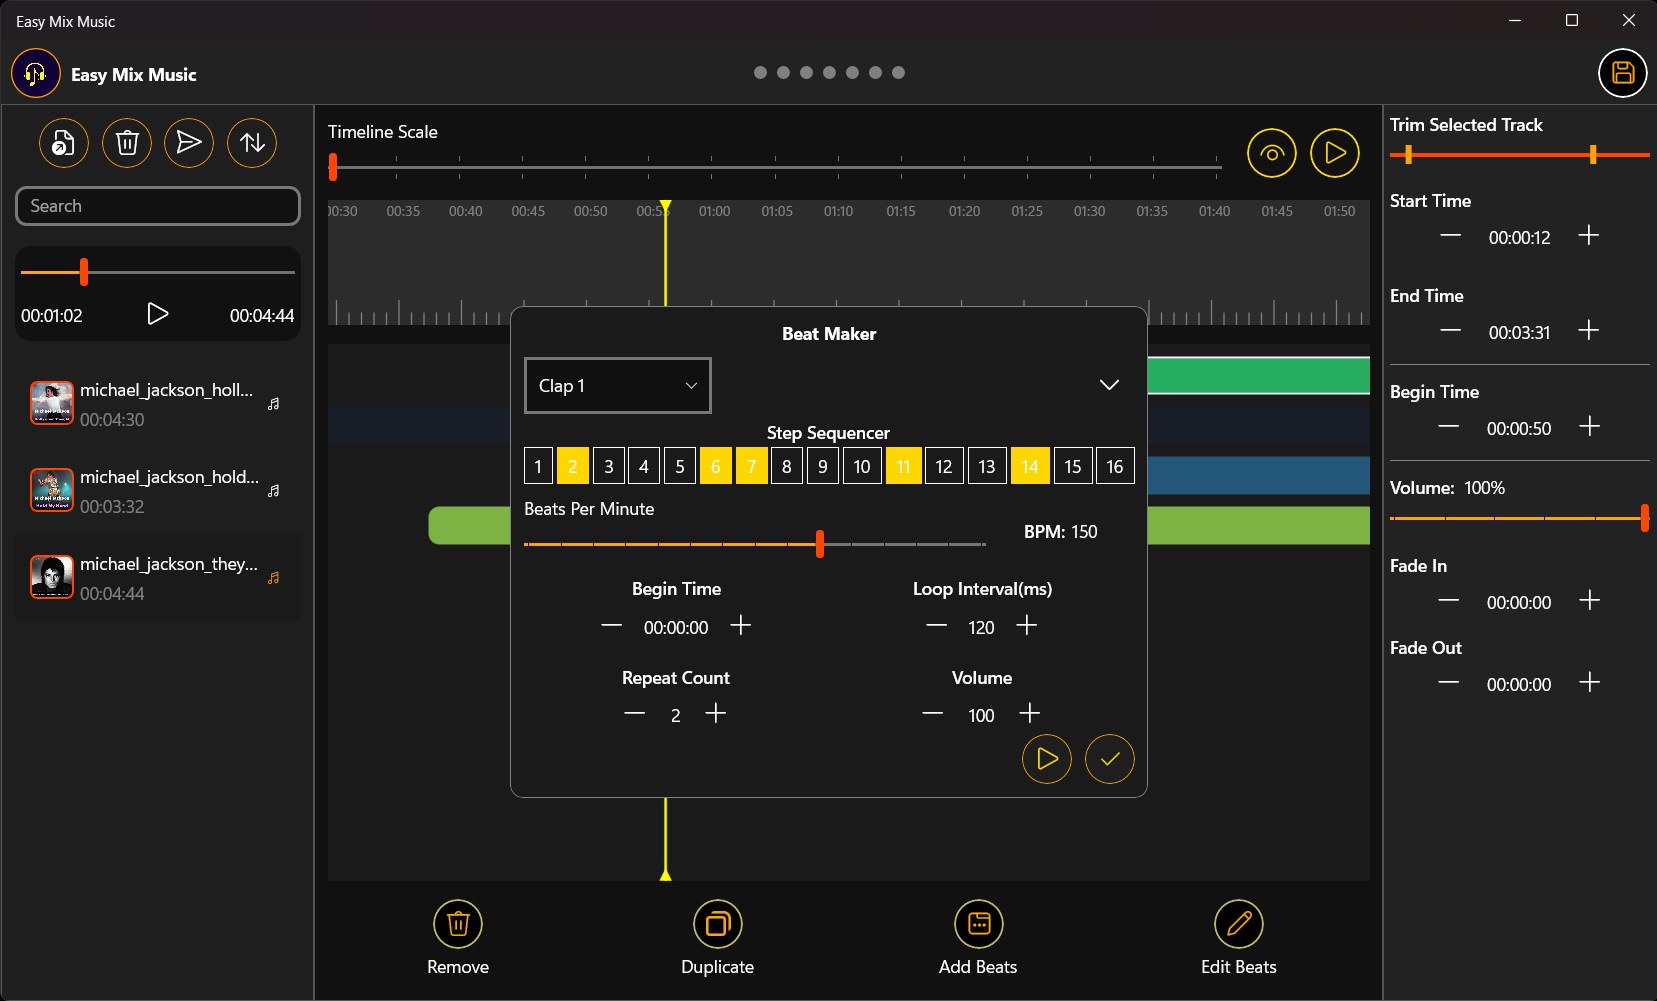Delete the selected track using trash icon
This screenshot has height=1001, width=1657.
pyautogui.click(x=126, y=143)
